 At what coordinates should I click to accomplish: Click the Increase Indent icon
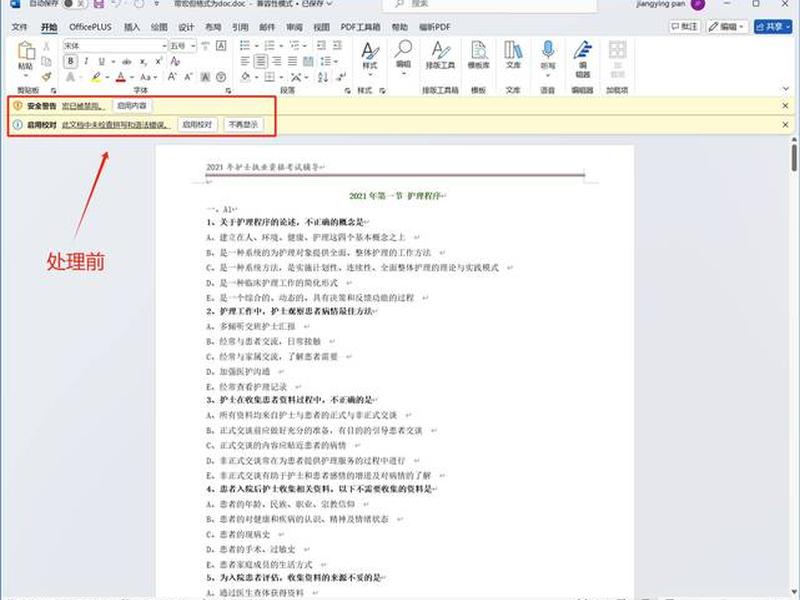337,45
